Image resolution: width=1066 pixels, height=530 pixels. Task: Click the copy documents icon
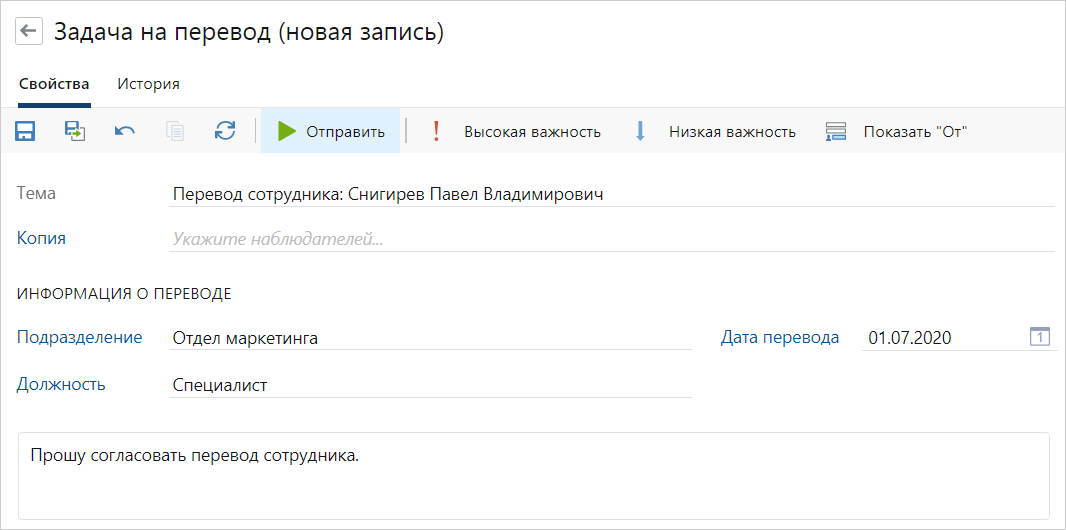coord(175,130)
